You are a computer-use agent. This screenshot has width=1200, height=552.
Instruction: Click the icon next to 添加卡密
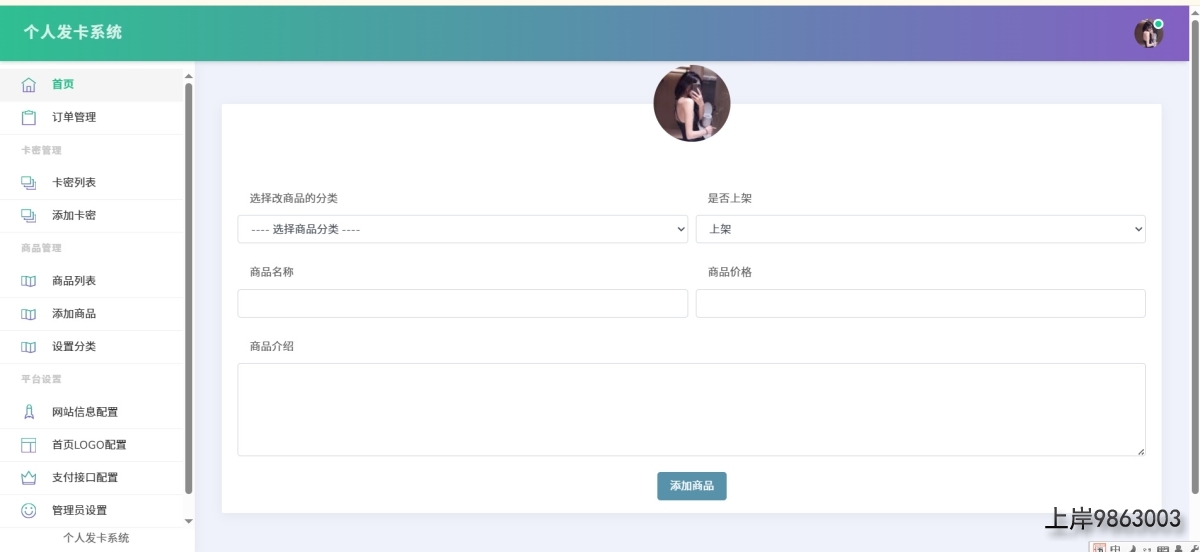click(x=29, y=216)
